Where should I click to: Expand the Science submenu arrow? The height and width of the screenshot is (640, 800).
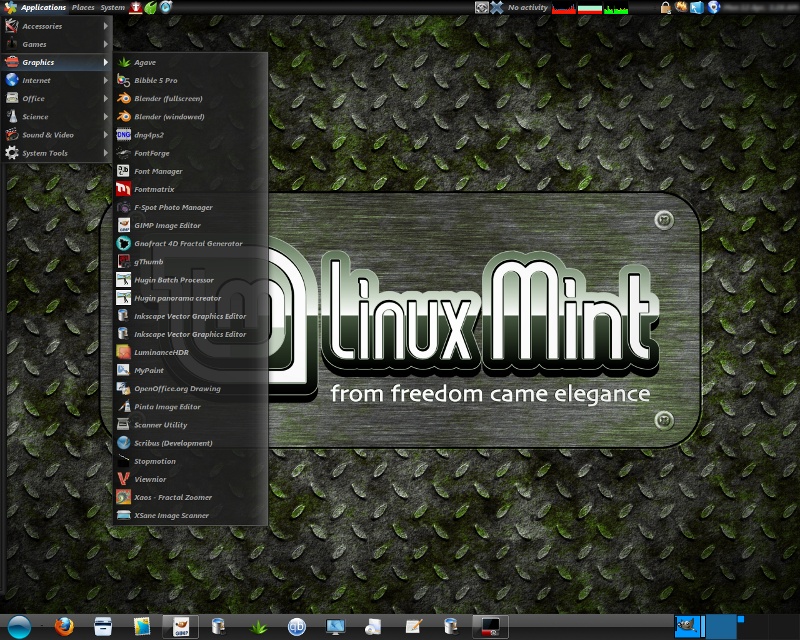tap(106, 116)
